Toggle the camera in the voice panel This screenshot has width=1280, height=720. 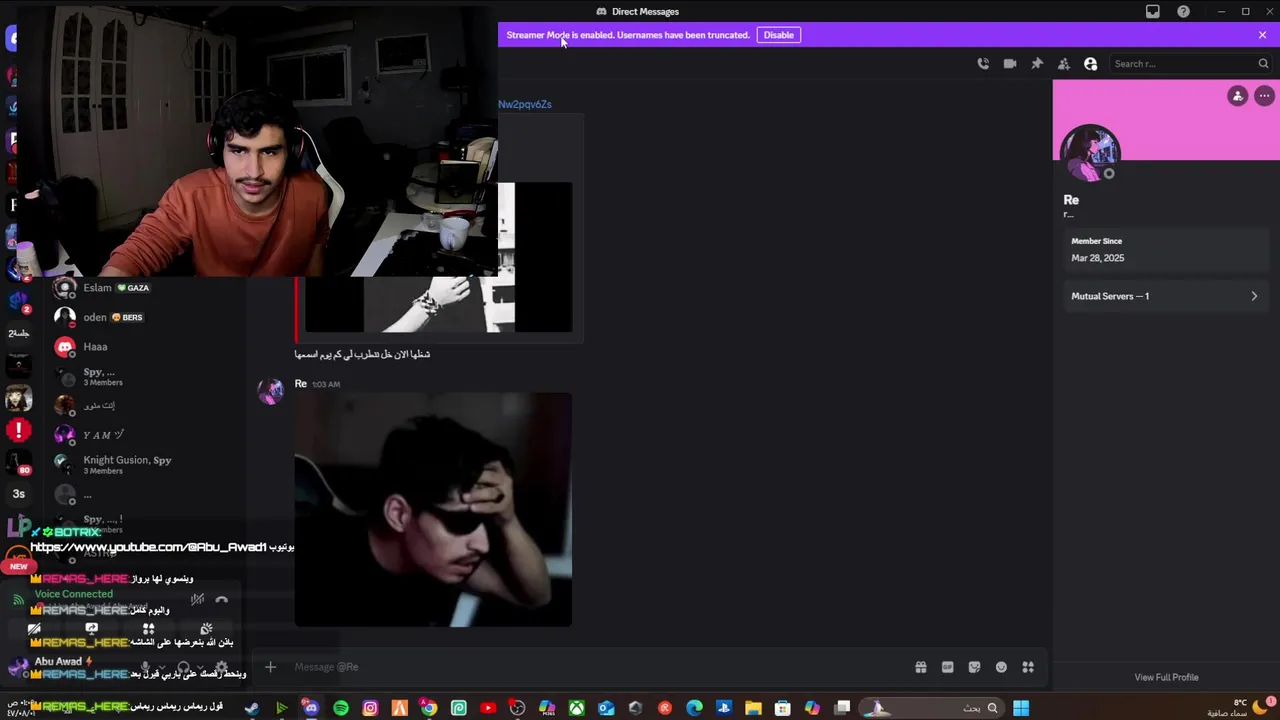tap(34, 629)
